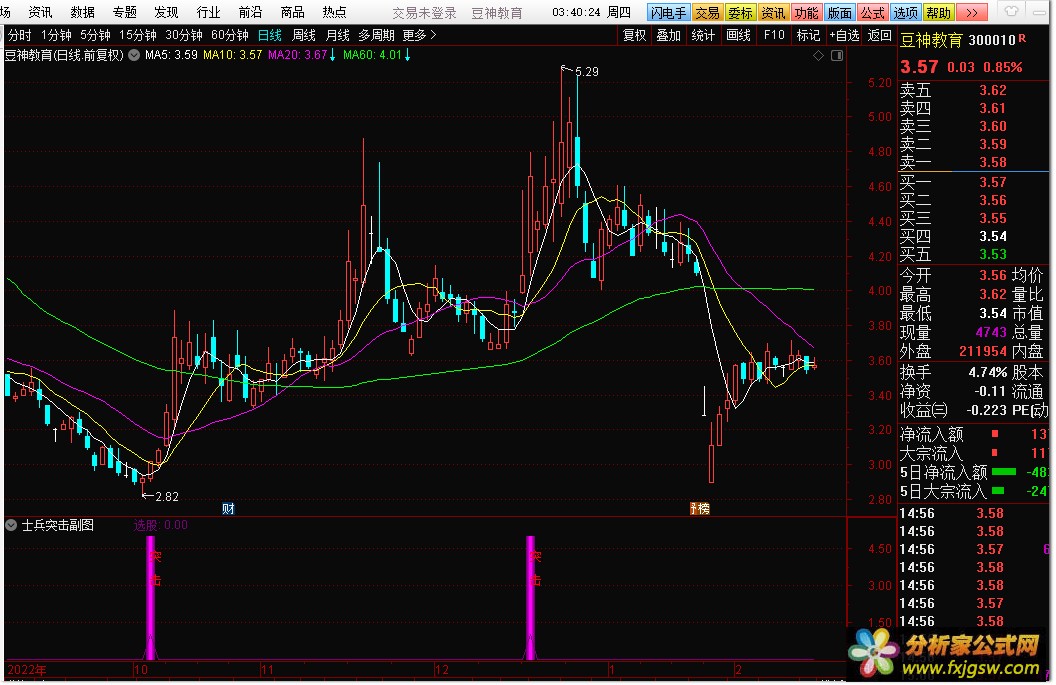
Task: Click the 复权 adjustment button
Action: click(634, 35)
